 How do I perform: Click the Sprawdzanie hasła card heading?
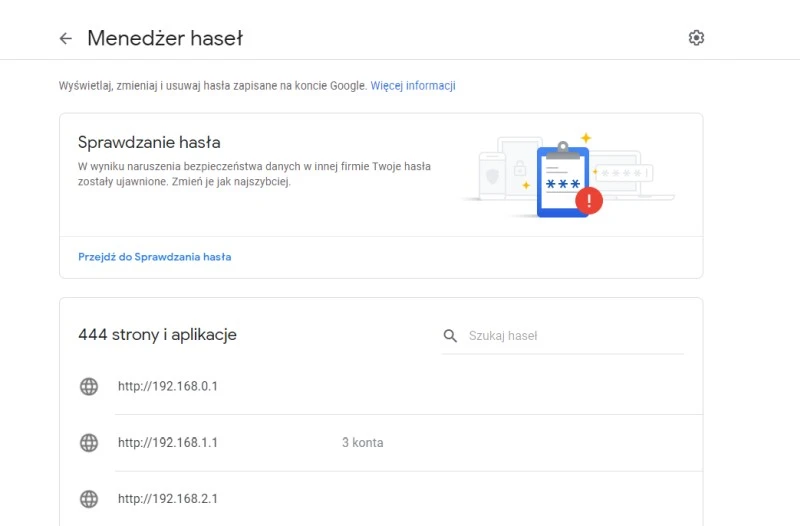149,142
